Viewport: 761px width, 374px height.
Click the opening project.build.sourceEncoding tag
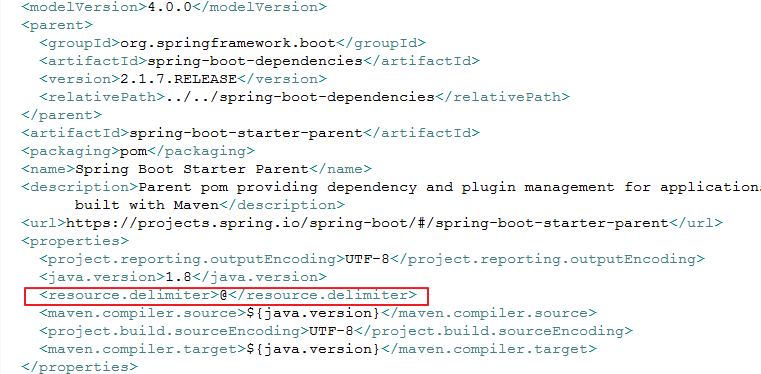(174, 331)
